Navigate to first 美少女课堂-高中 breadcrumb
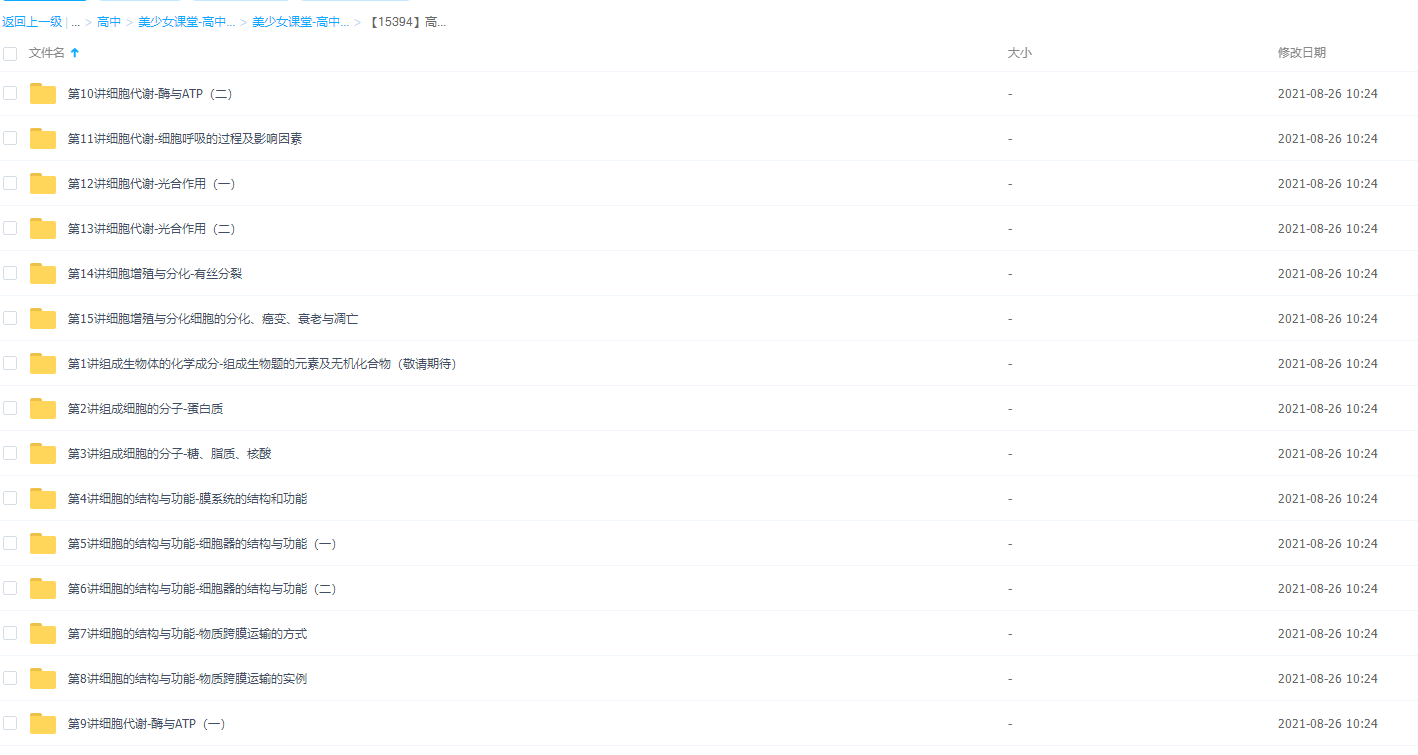 186,22
